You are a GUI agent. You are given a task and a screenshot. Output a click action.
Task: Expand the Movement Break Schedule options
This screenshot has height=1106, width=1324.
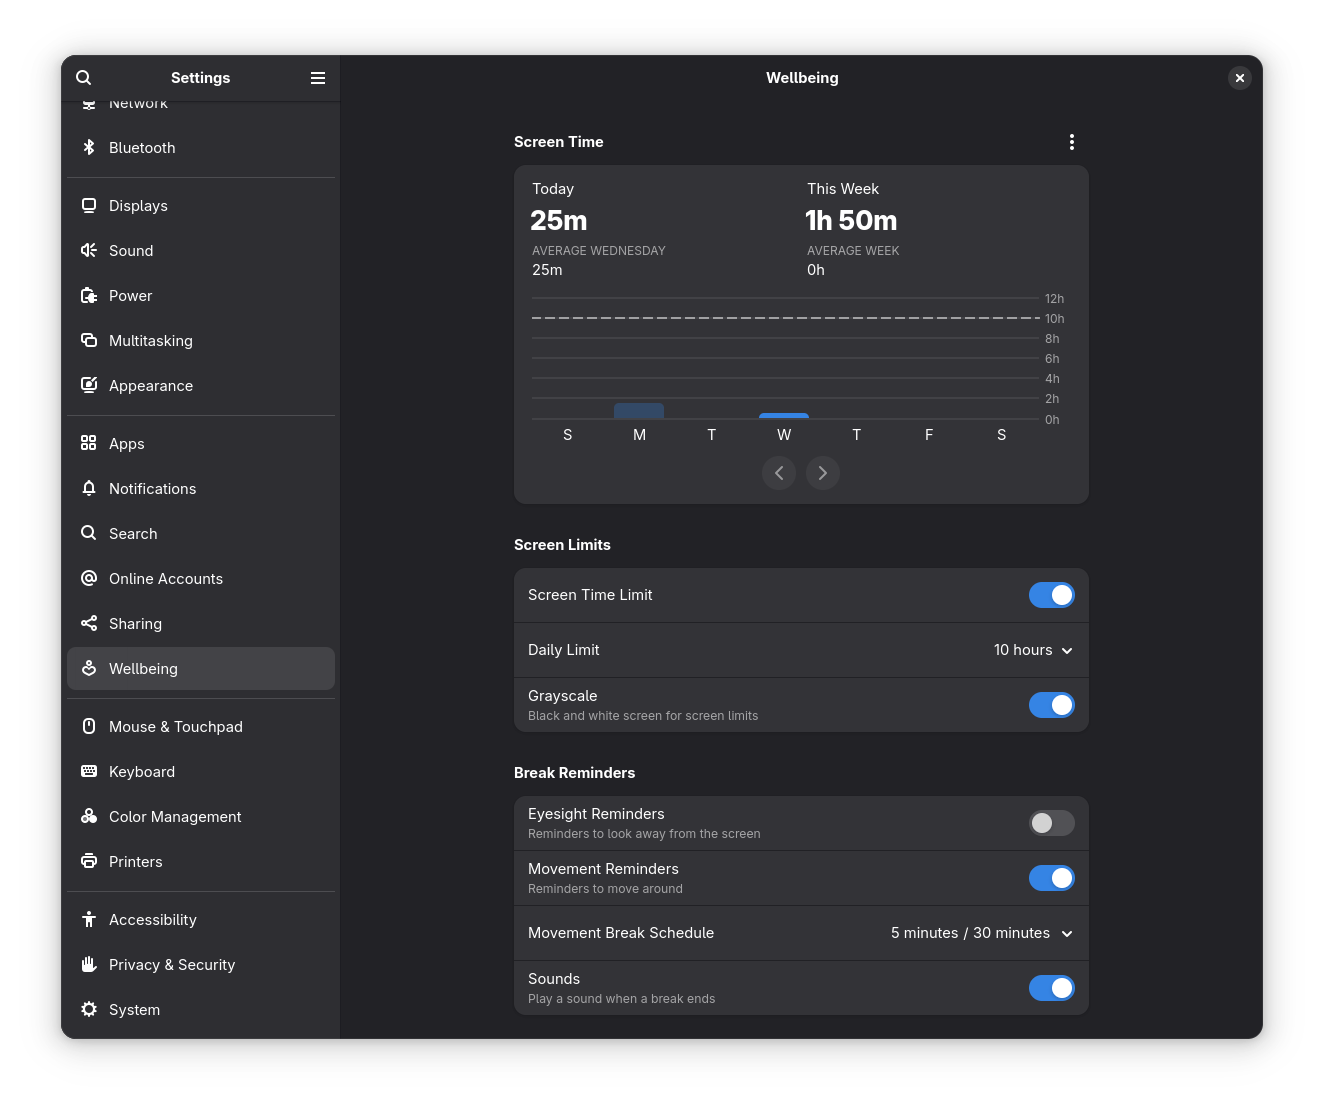click(x=981, y=932)
